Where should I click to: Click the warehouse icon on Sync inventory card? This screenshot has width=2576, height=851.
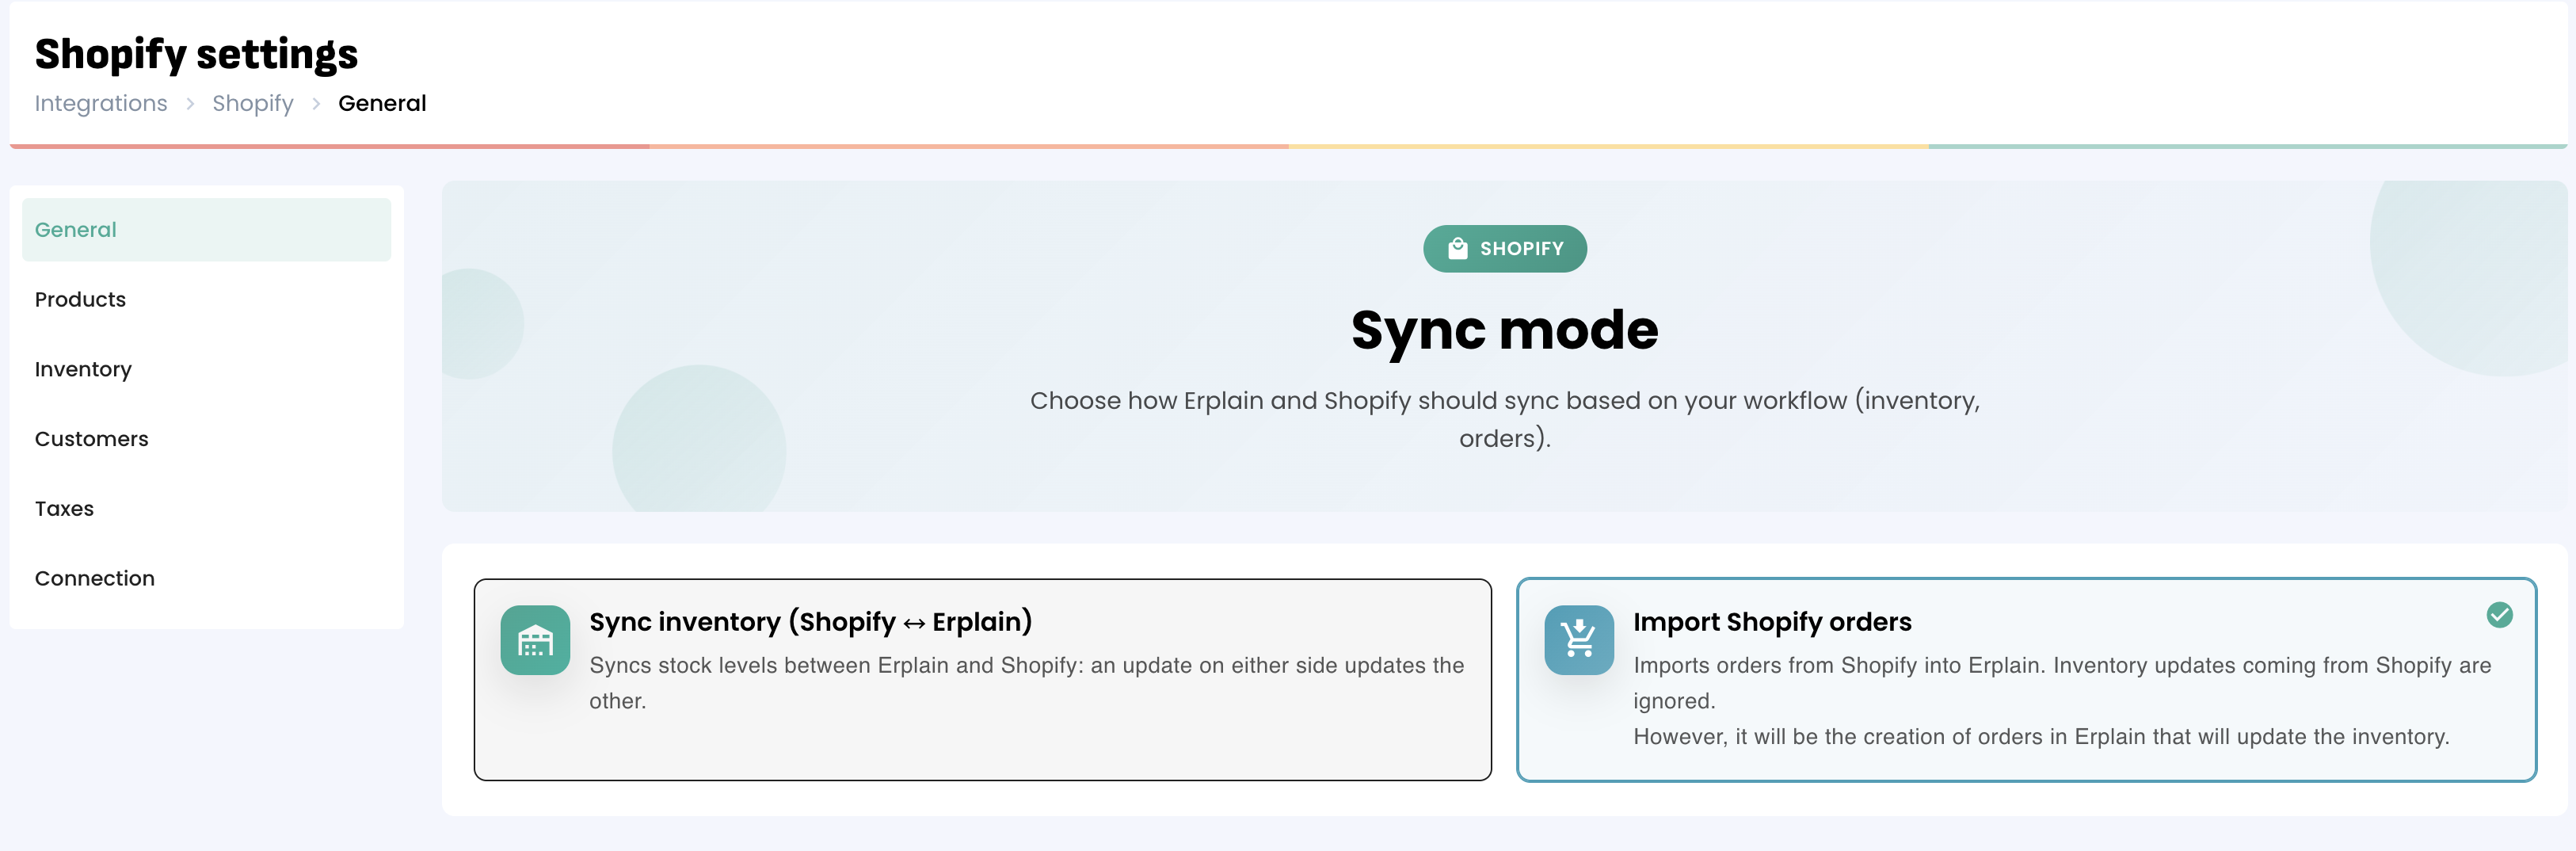tap(535, 640)
